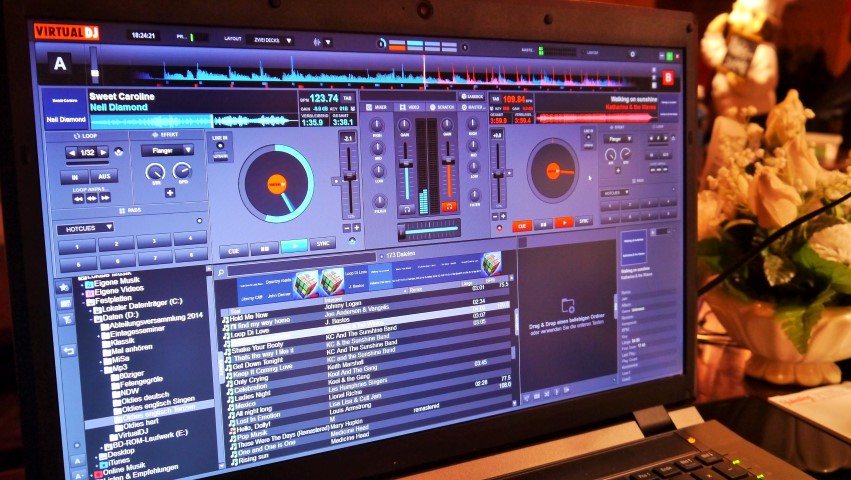Viewport: 851px width, 480px height.
Task: Switch to the VIDEO tab
Action: point(409,105)
